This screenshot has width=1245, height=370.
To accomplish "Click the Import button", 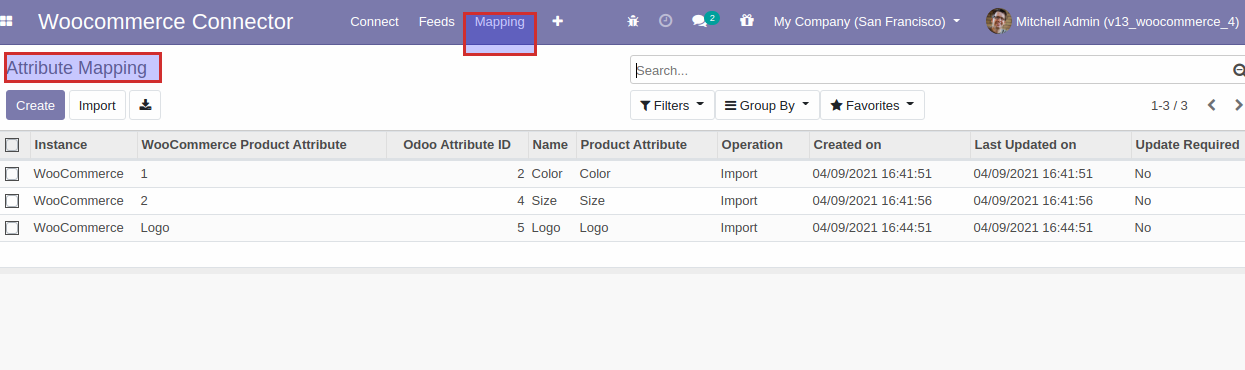I will pyautogui.click(x=97, y=105).
